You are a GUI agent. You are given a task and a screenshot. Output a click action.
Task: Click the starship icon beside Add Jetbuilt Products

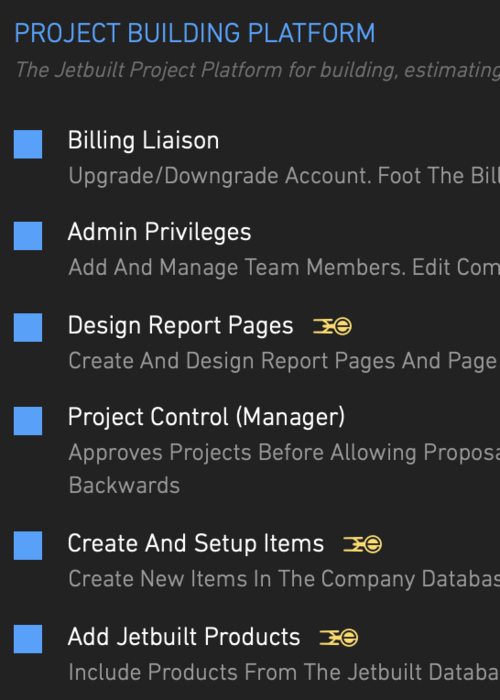point(338,638)
